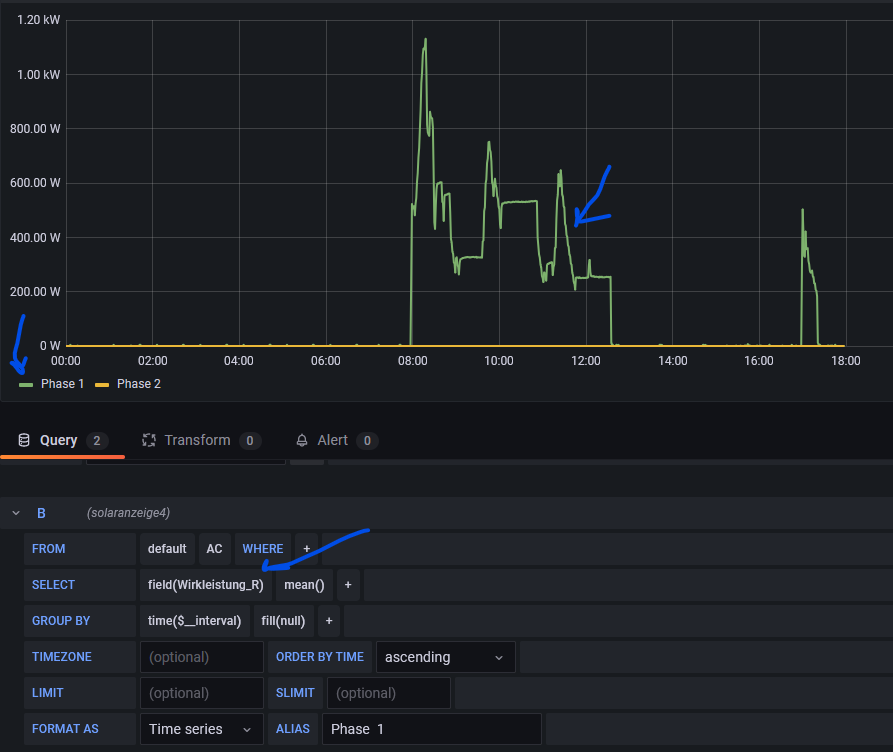893x752 pixels.
Task: Click the database icon on the Query tab
Action: 24,440
